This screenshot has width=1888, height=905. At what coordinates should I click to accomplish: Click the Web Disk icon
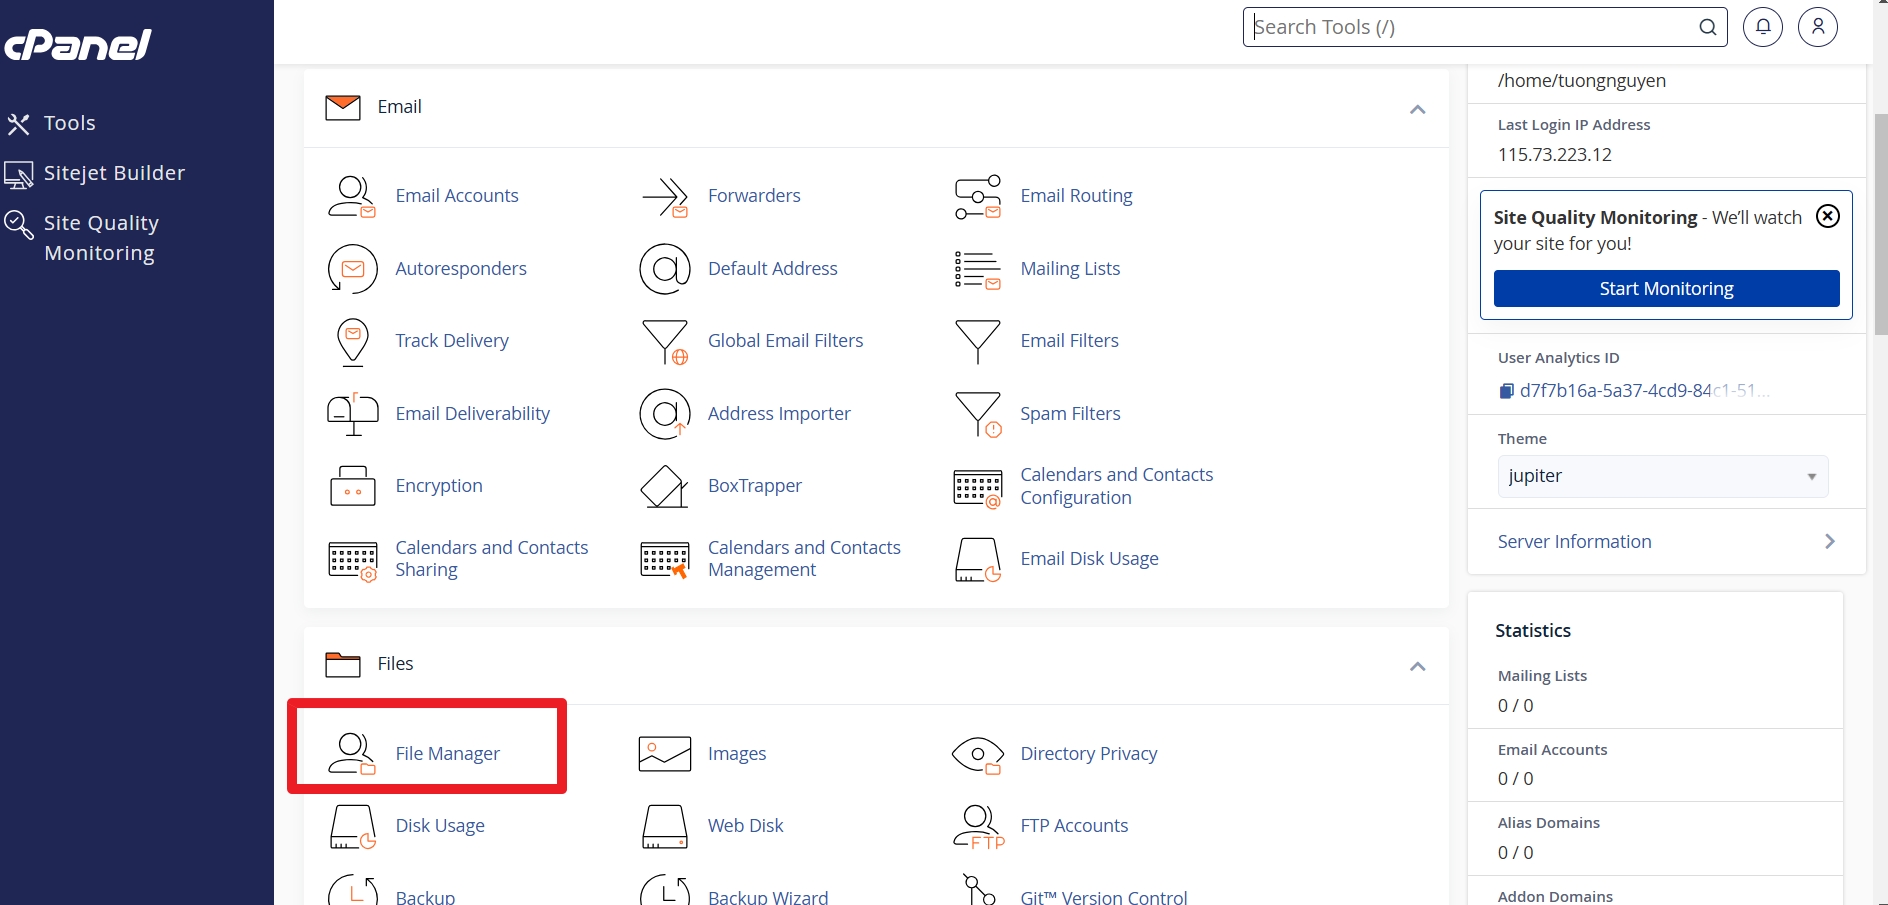pos(665,826)
